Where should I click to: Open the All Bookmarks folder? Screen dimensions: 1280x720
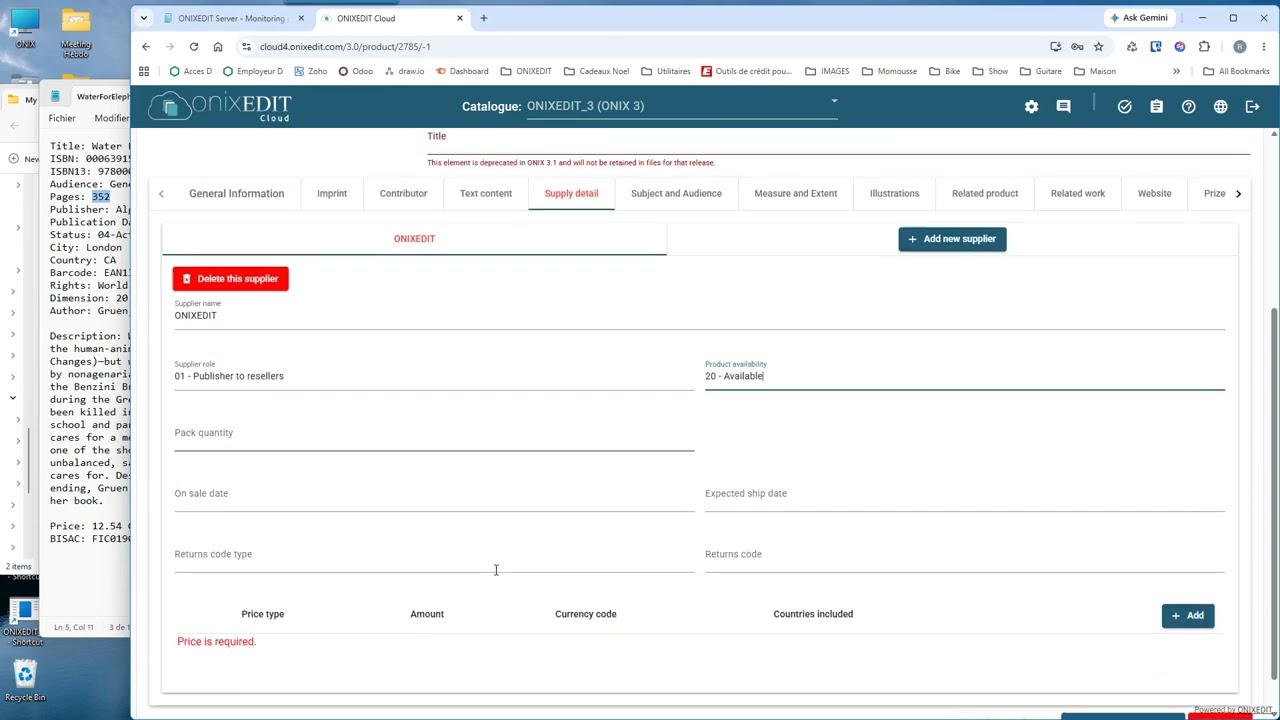point(1237,71)
